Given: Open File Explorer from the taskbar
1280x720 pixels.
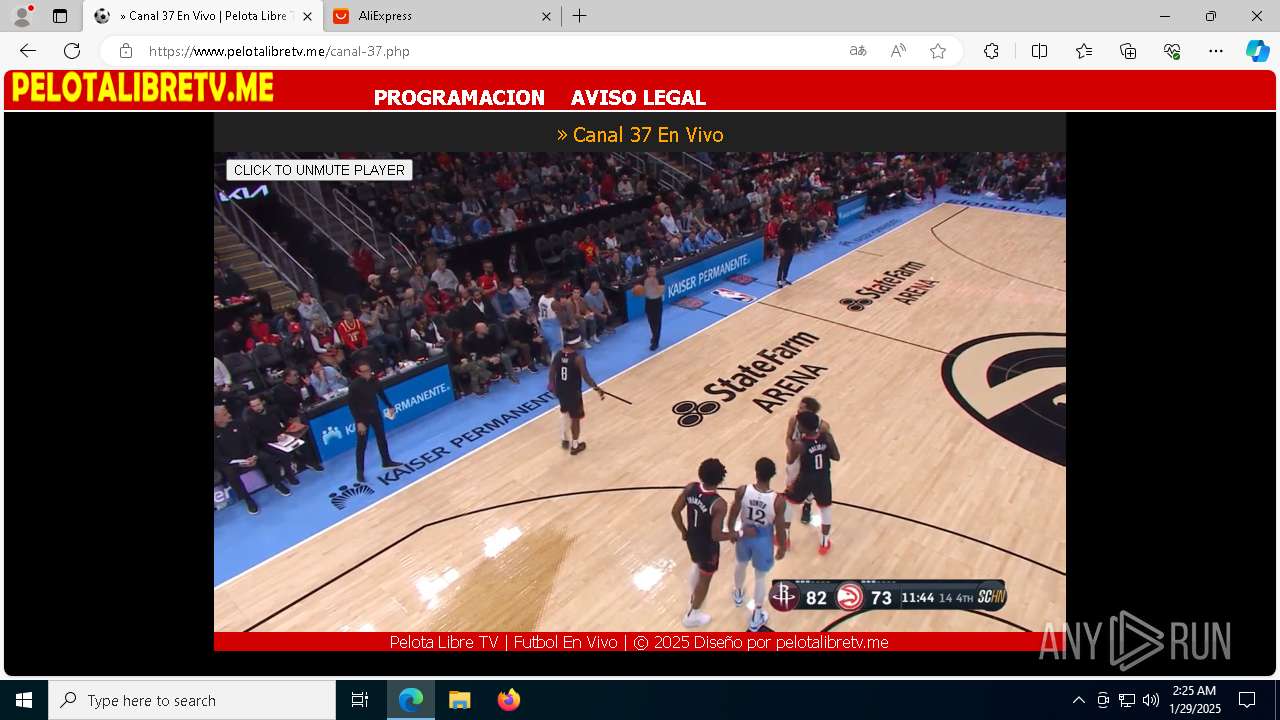Looking at the screenshot, I should [459, 700].
